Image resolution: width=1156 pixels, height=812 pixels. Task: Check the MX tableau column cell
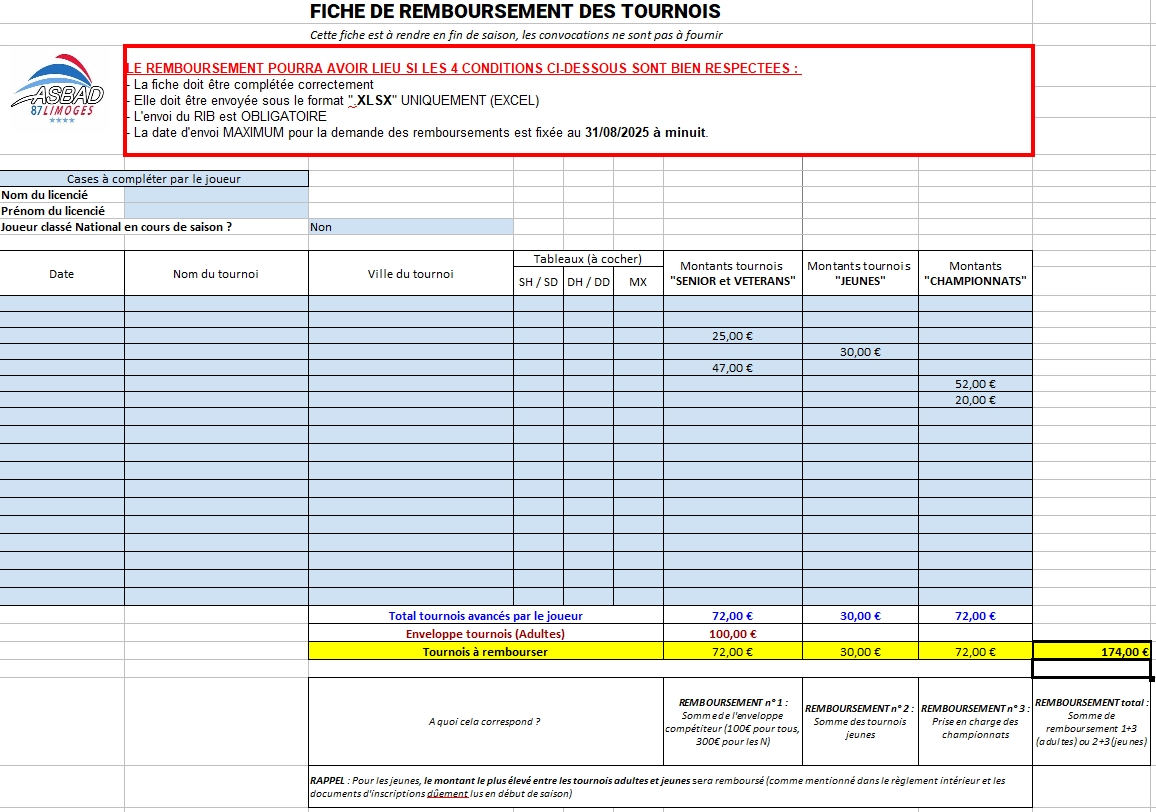(x=638, y=283)
